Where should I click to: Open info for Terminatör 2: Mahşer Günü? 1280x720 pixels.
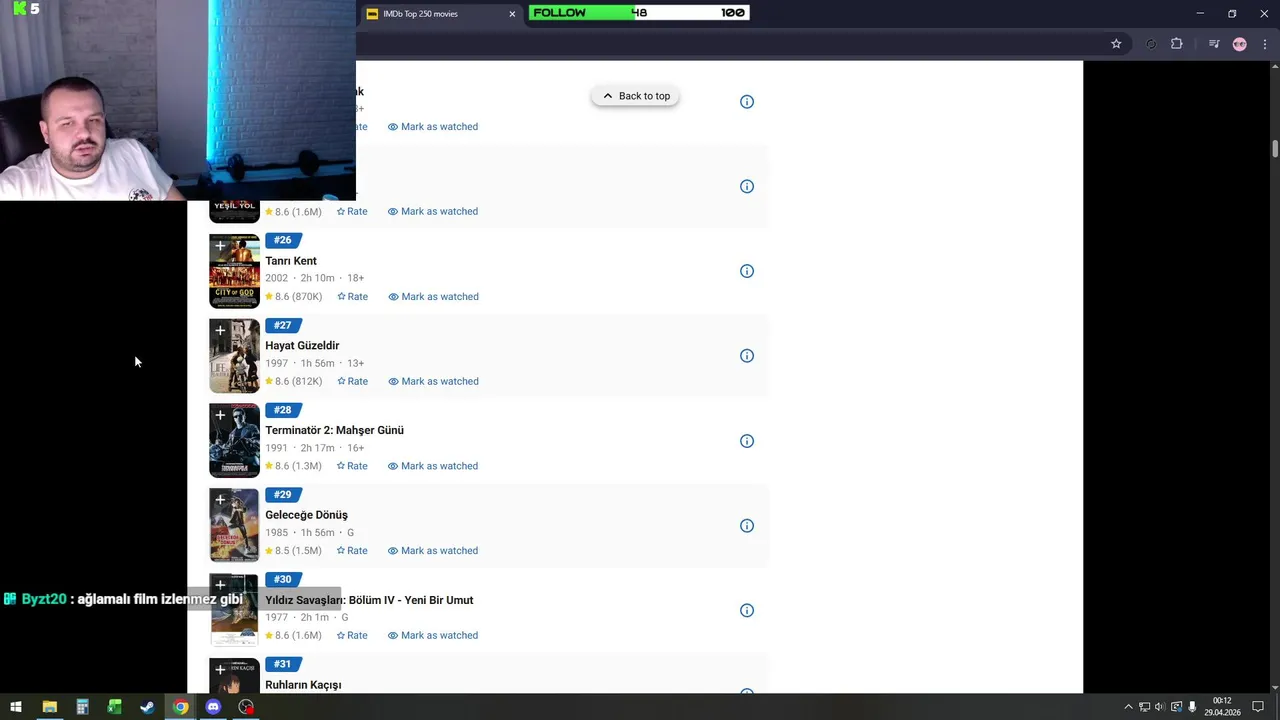click(747, 441)
